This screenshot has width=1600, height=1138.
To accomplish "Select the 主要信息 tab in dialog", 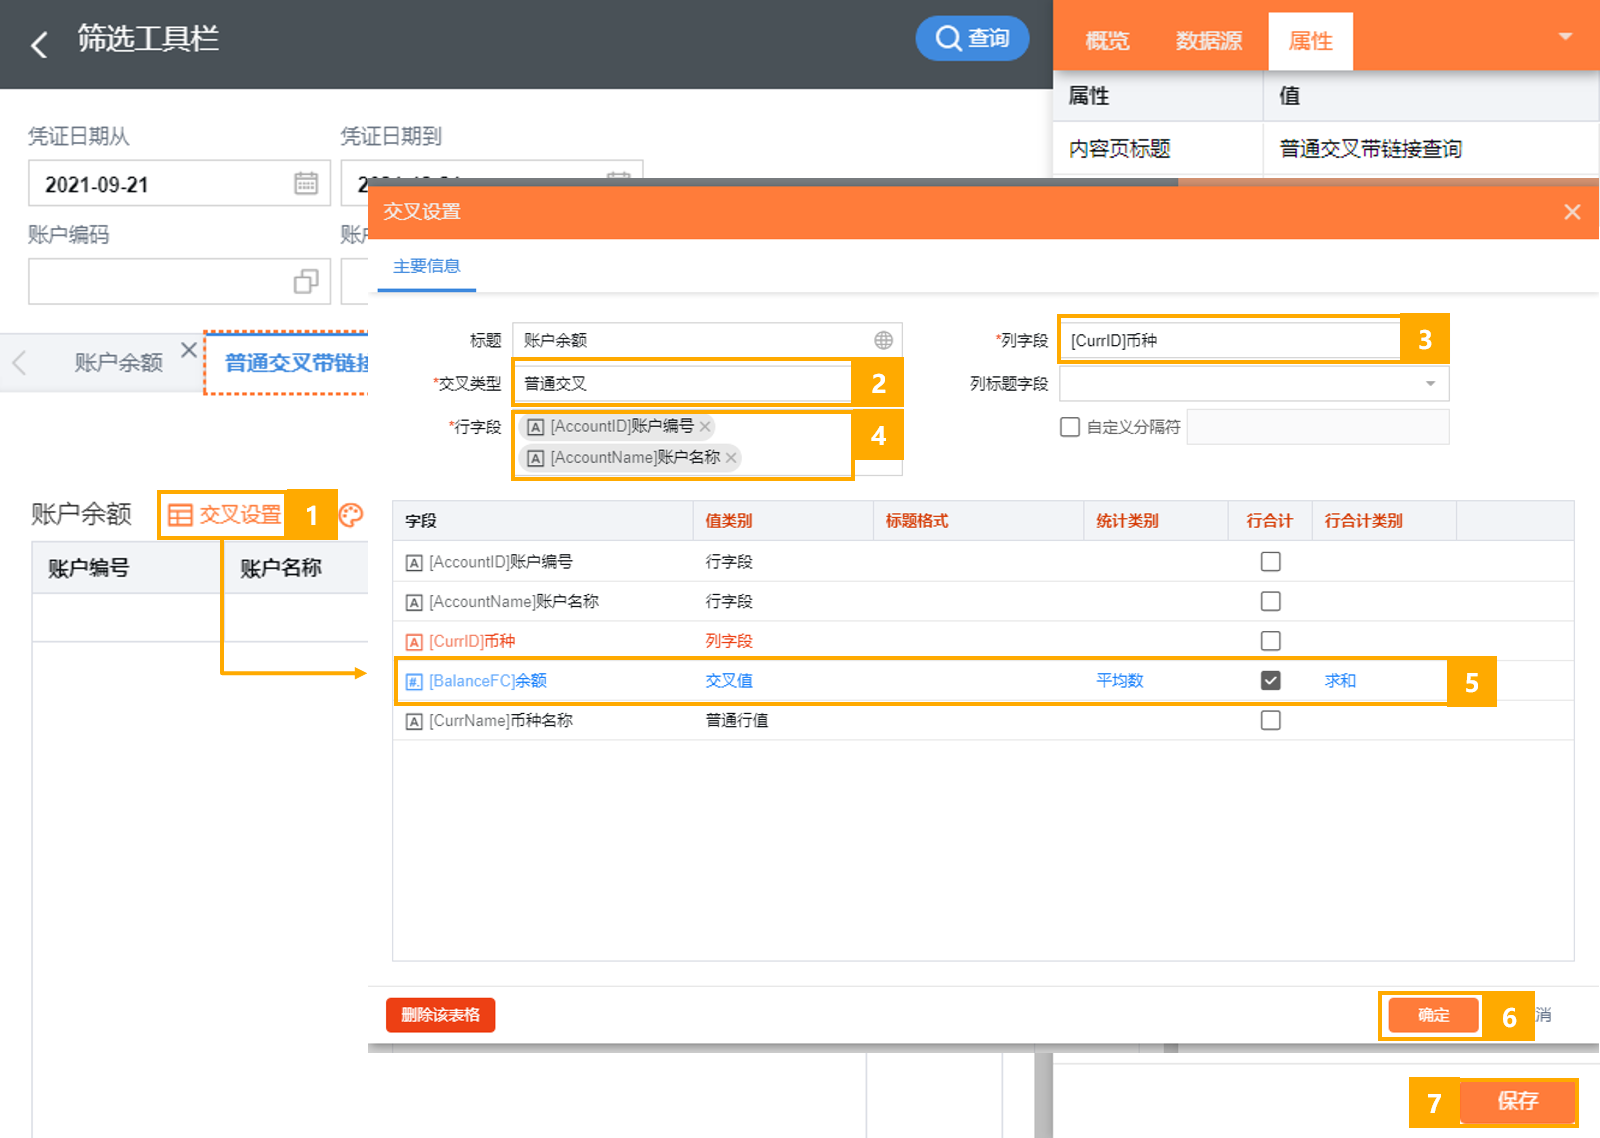I will tap(427, 266).
